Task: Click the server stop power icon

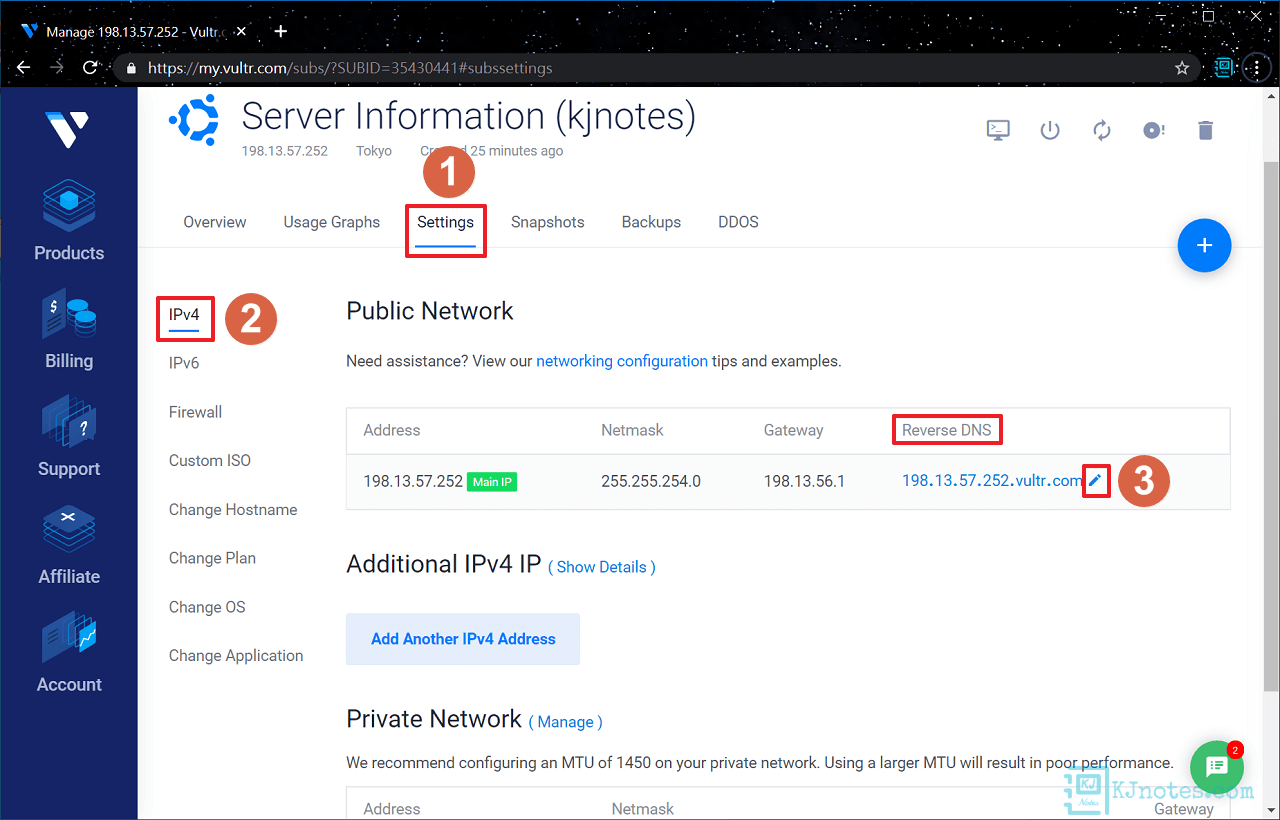Action: (1050, 130)
